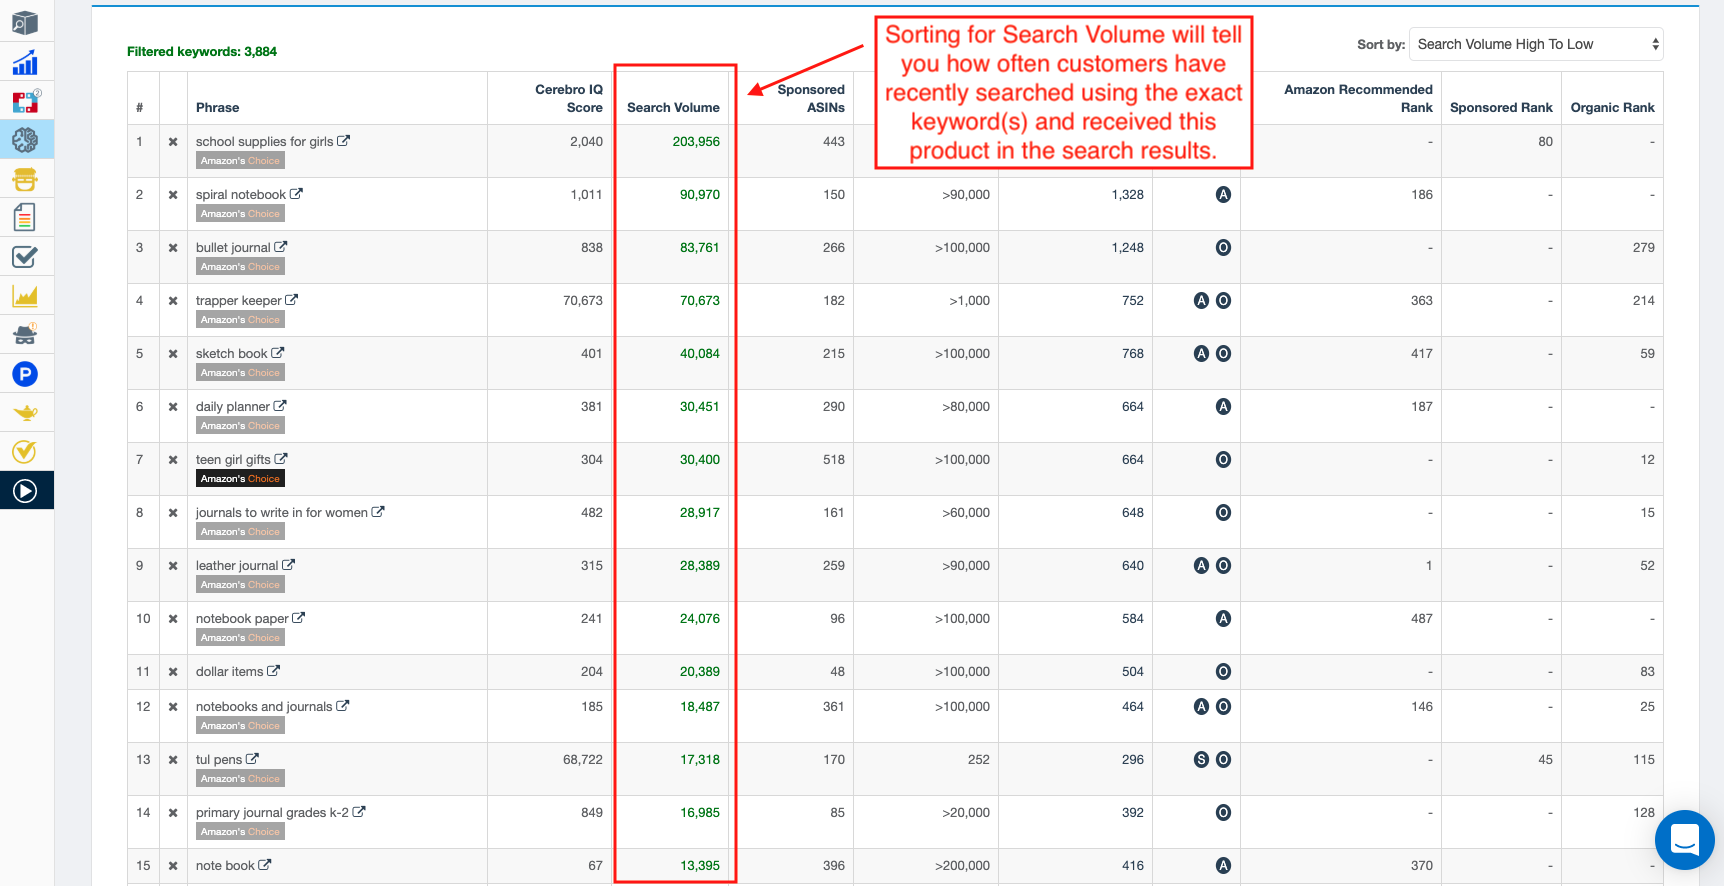Click the '#' column header

click(139, 108)
